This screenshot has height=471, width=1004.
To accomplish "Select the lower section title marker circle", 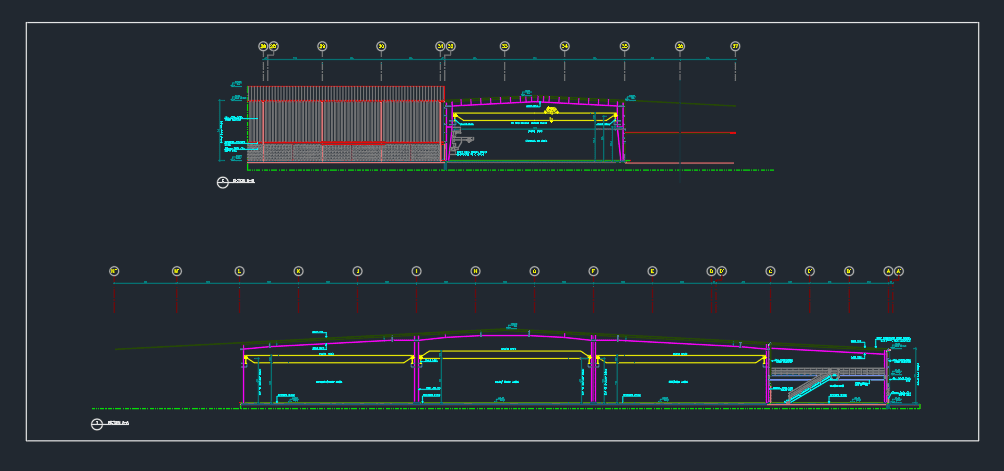I will click(x=97, y=424).
